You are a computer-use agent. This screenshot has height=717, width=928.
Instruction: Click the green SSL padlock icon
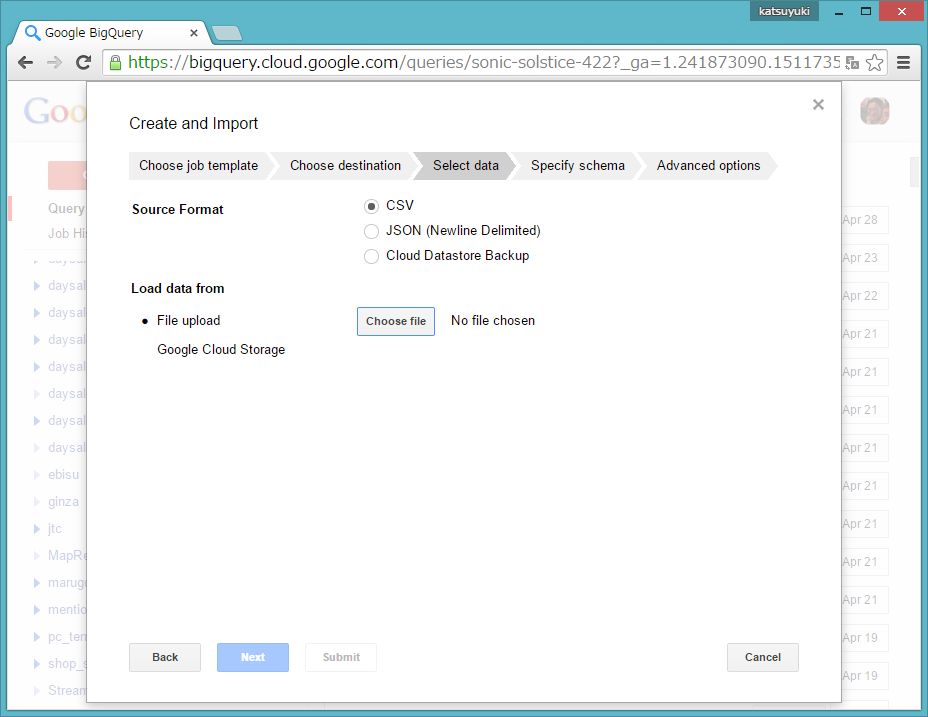(116, 62)
